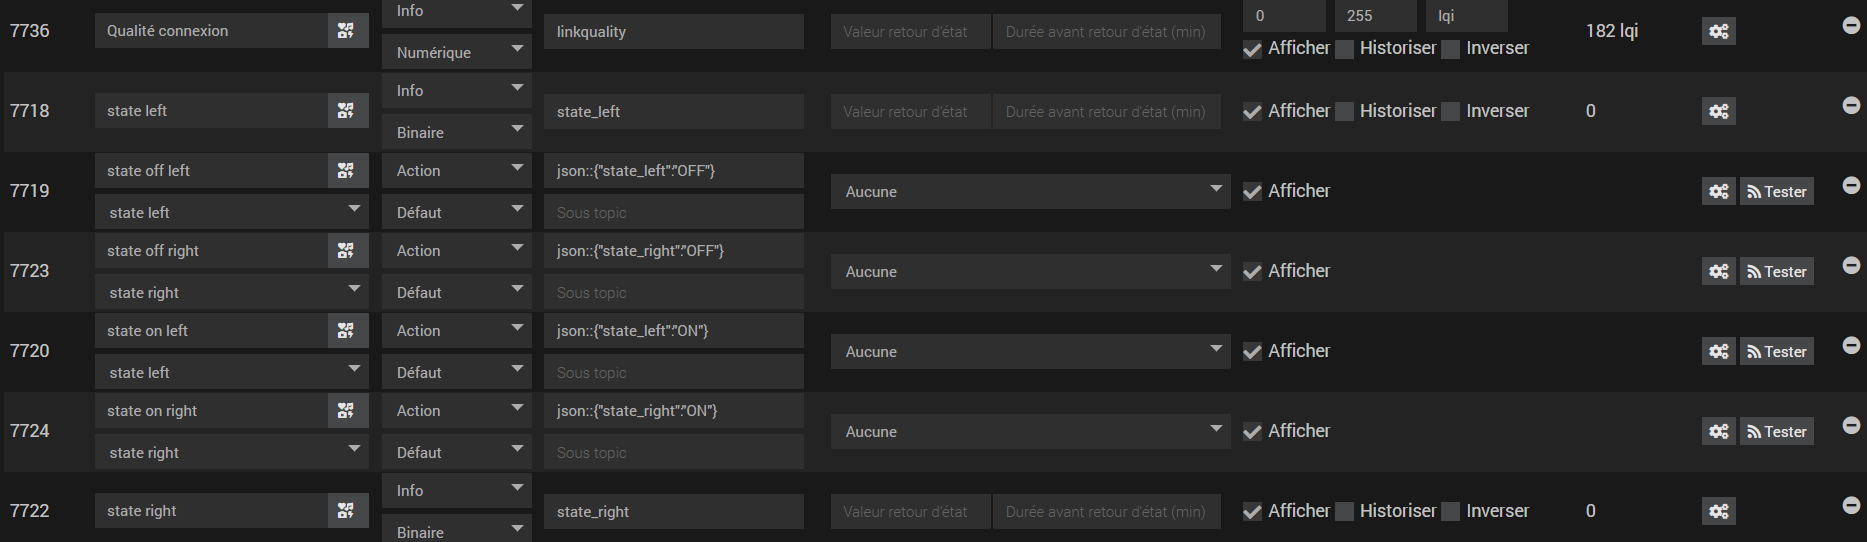The width and height of the screenshot is (1867, 542).
Task: Click the icon picker beside Qualité connexion
Action: pyautogui.click(x=346, y=31)
